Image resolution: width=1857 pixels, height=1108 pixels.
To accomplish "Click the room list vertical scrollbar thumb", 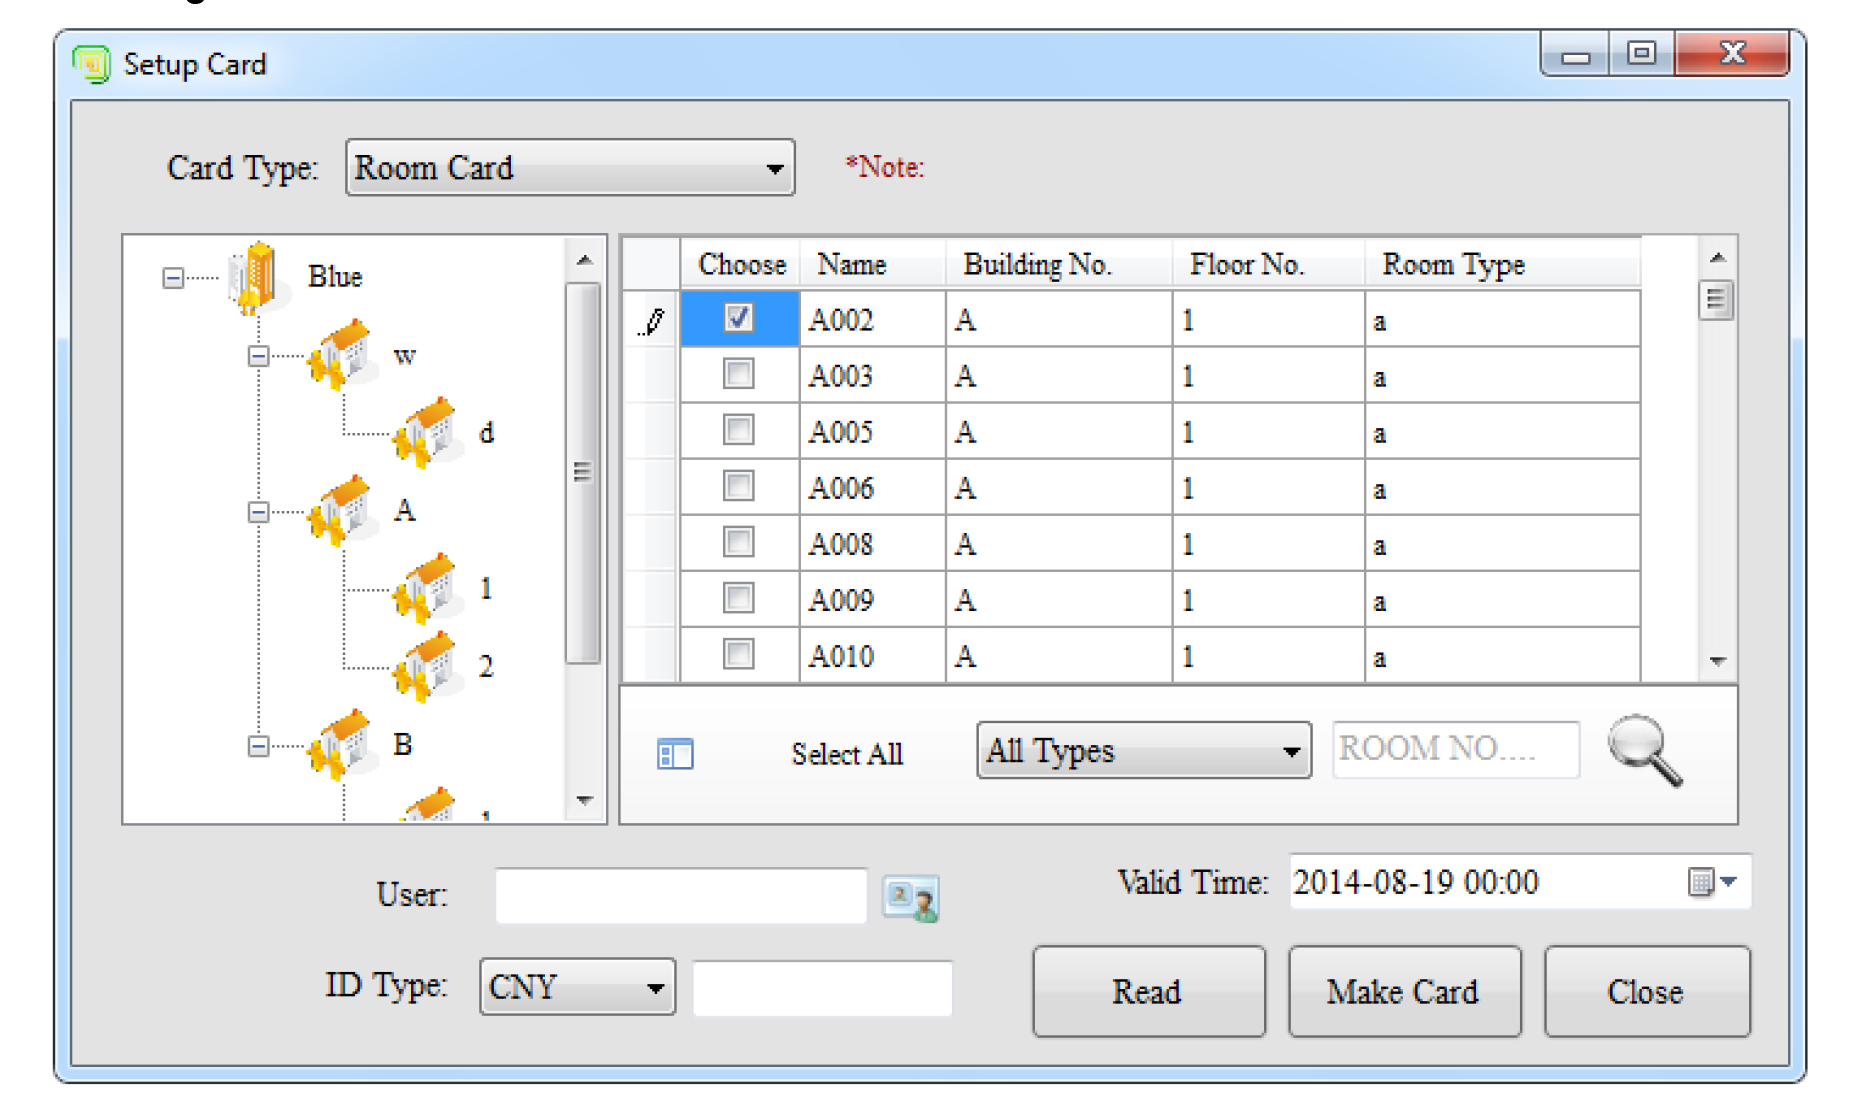I will 1716,299.
